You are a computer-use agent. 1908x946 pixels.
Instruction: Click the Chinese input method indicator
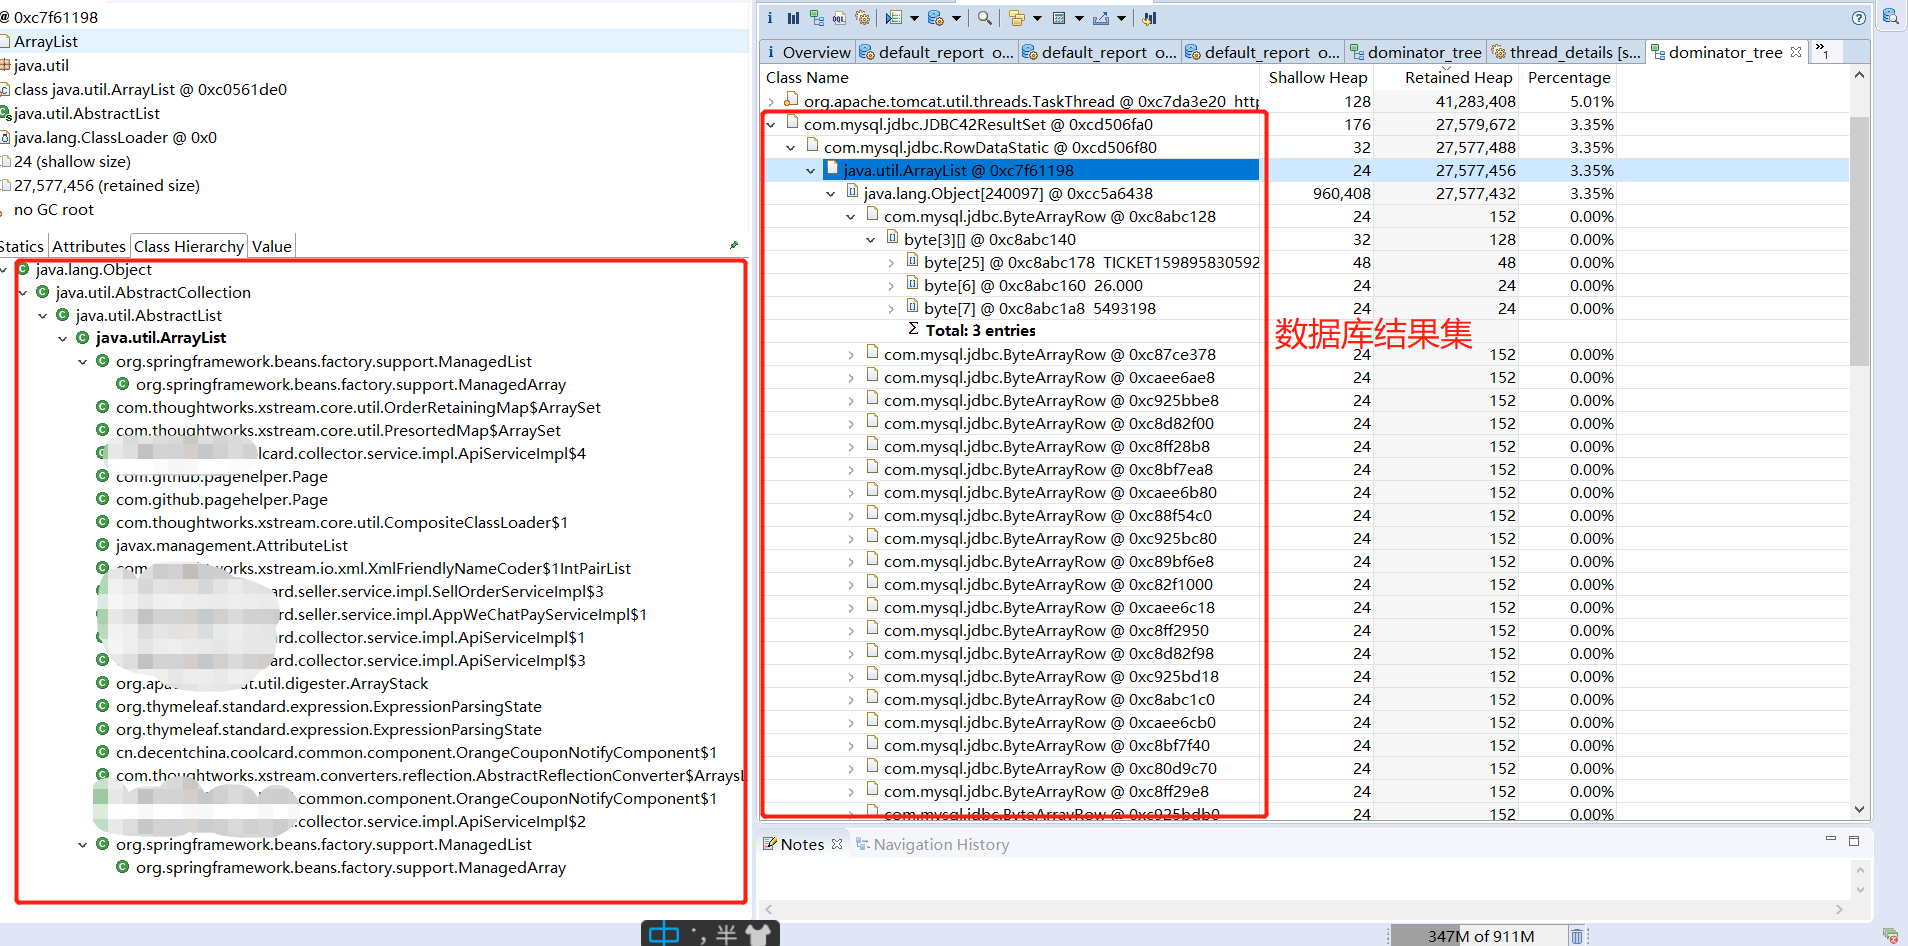point(664,934)
